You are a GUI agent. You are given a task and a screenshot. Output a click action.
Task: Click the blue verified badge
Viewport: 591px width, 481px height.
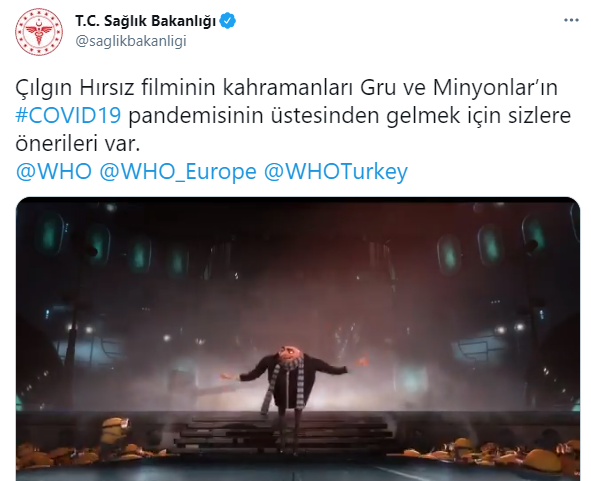228,21
